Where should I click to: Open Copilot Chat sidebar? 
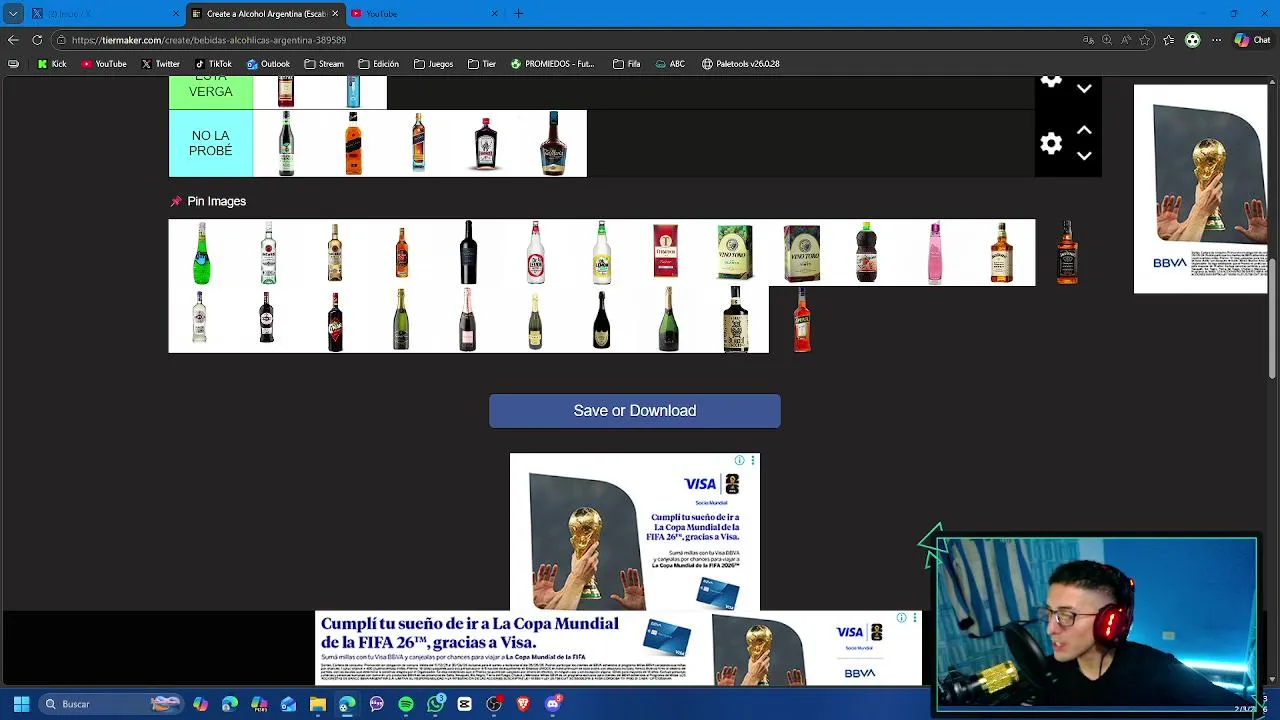[x=1253, y=40]
